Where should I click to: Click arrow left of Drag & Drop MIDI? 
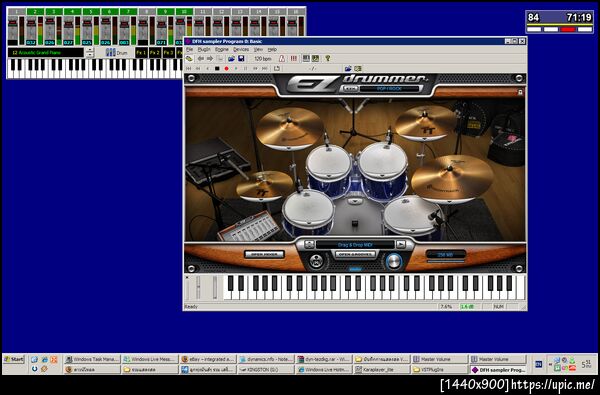click(309, 245)
